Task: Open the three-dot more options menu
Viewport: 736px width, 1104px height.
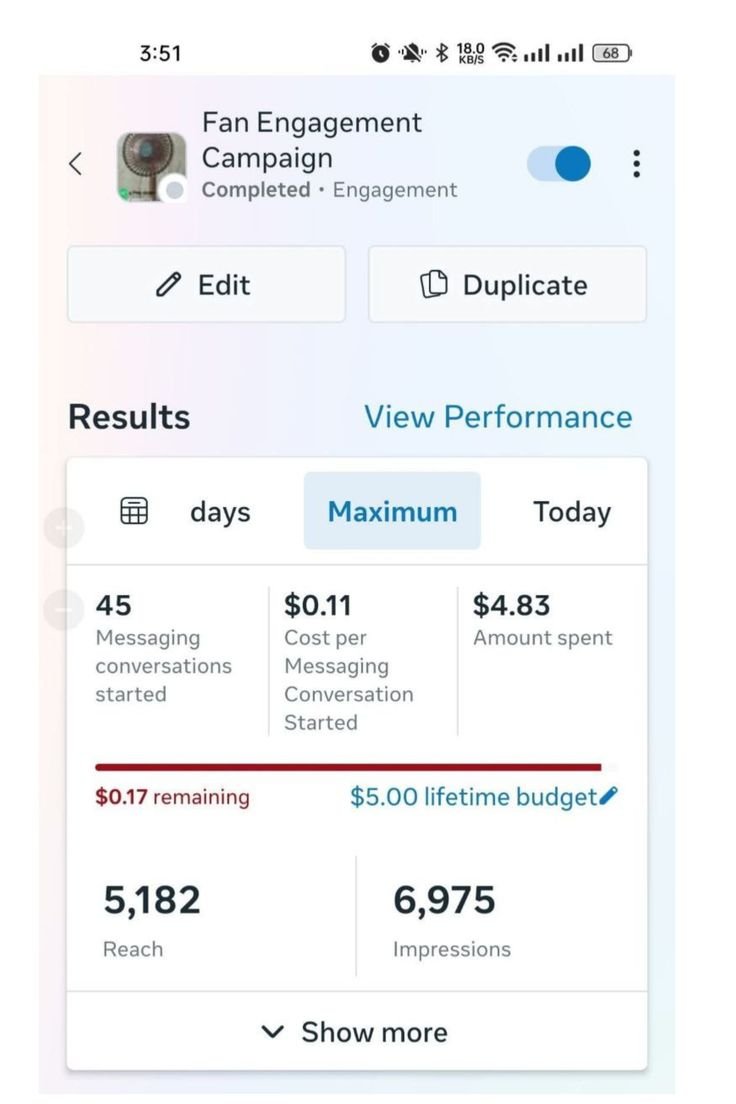Action: [636, 164]
